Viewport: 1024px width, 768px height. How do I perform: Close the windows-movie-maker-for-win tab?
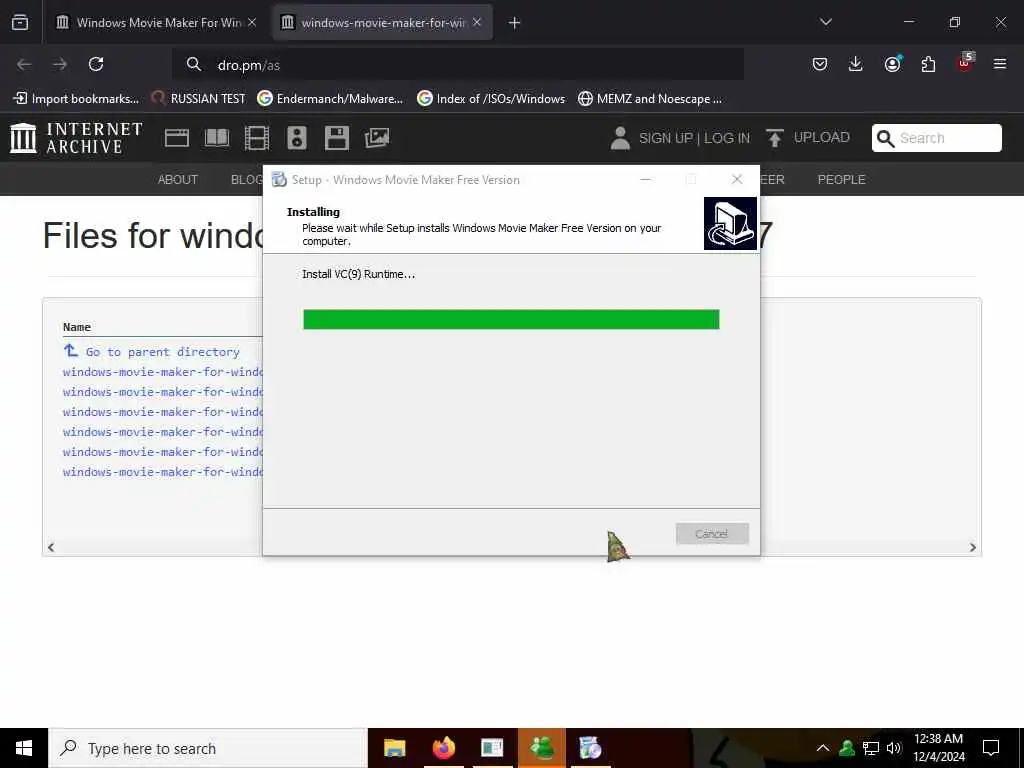pos(477,22)
